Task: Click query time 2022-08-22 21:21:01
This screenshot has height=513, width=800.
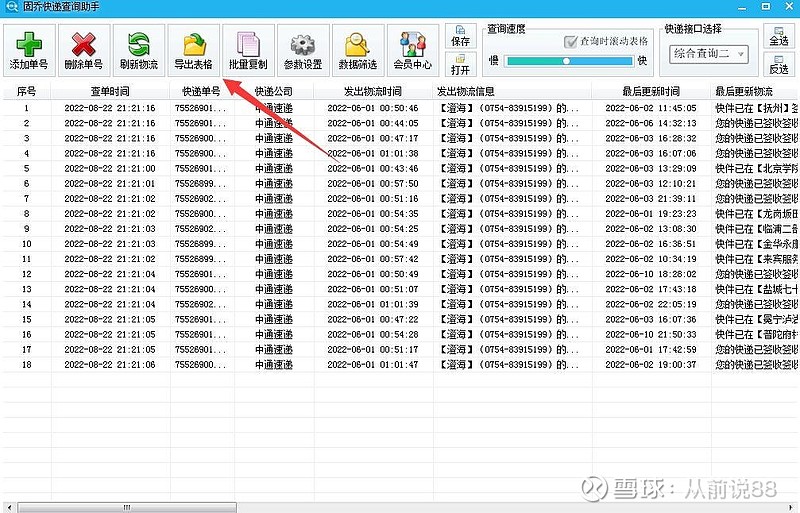Action: point(110,183)
